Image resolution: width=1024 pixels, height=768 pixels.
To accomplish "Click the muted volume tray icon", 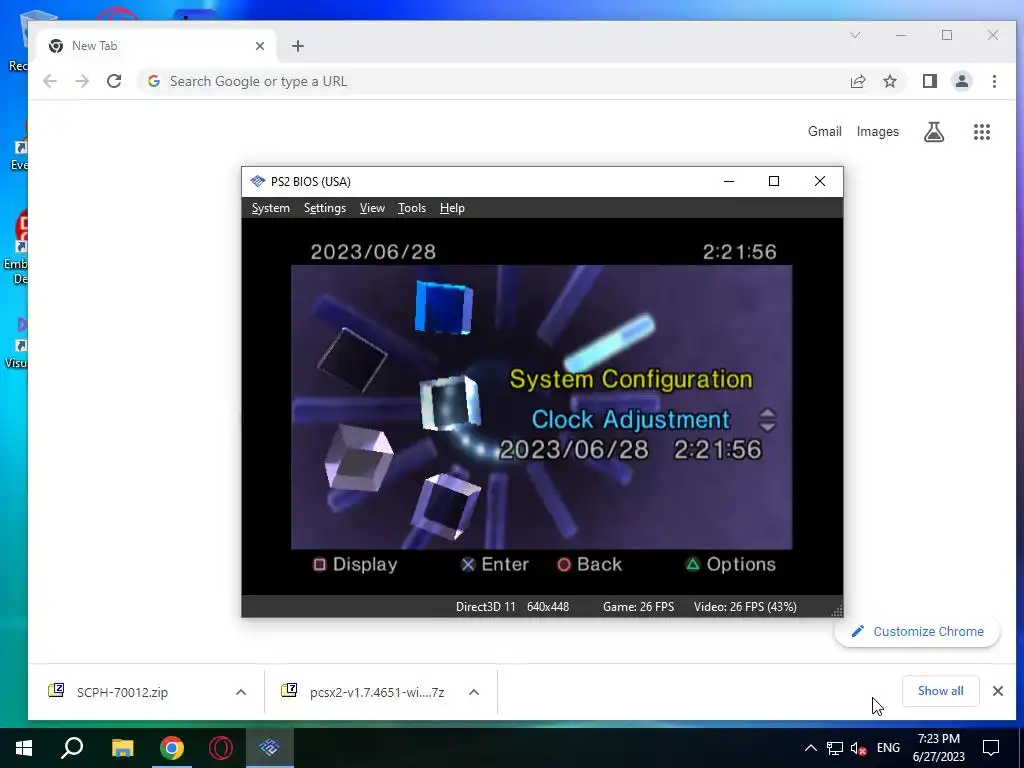I will click(x=859, y=748).
